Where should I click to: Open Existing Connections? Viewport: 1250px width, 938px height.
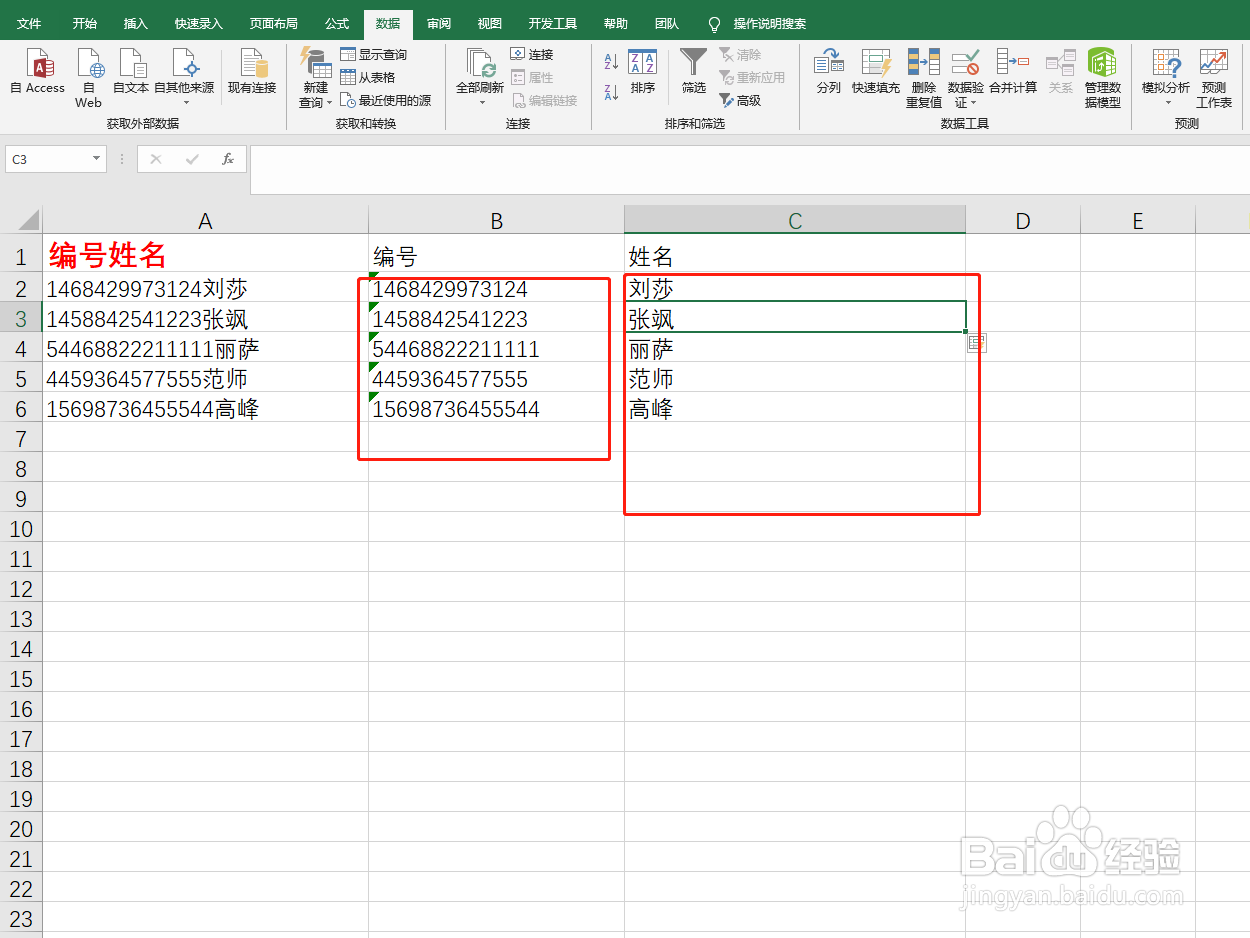252,71
